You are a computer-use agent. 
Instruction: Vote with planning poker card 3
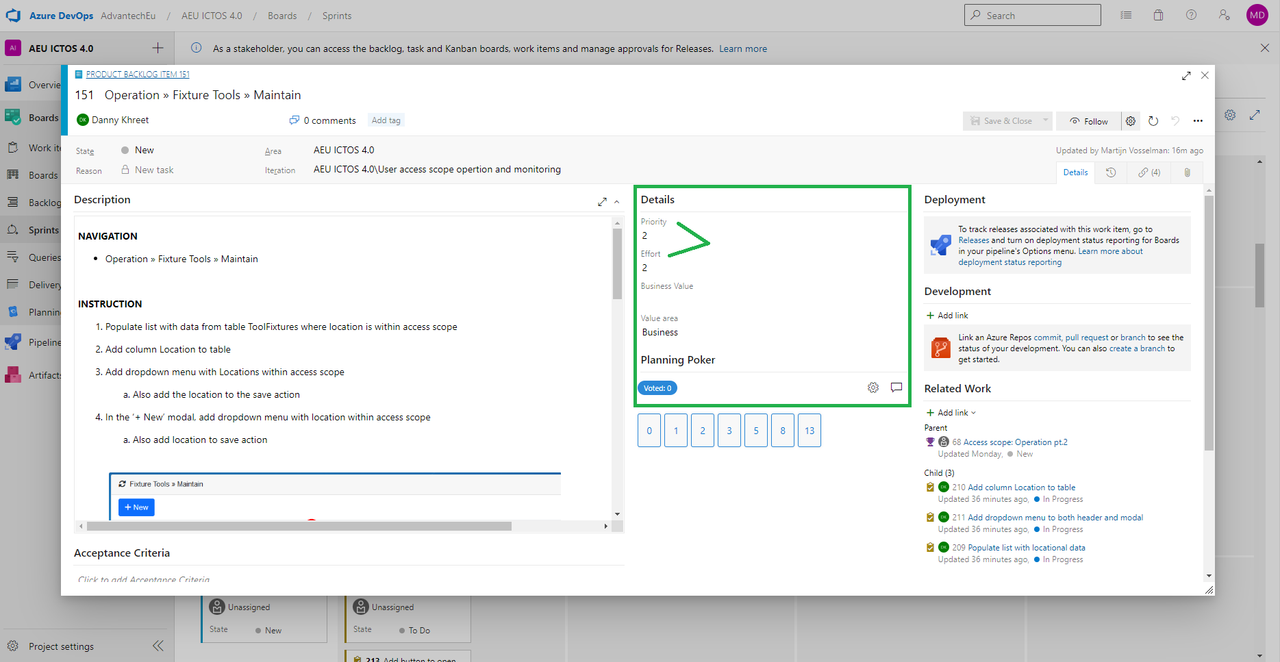tap(729, 431)
